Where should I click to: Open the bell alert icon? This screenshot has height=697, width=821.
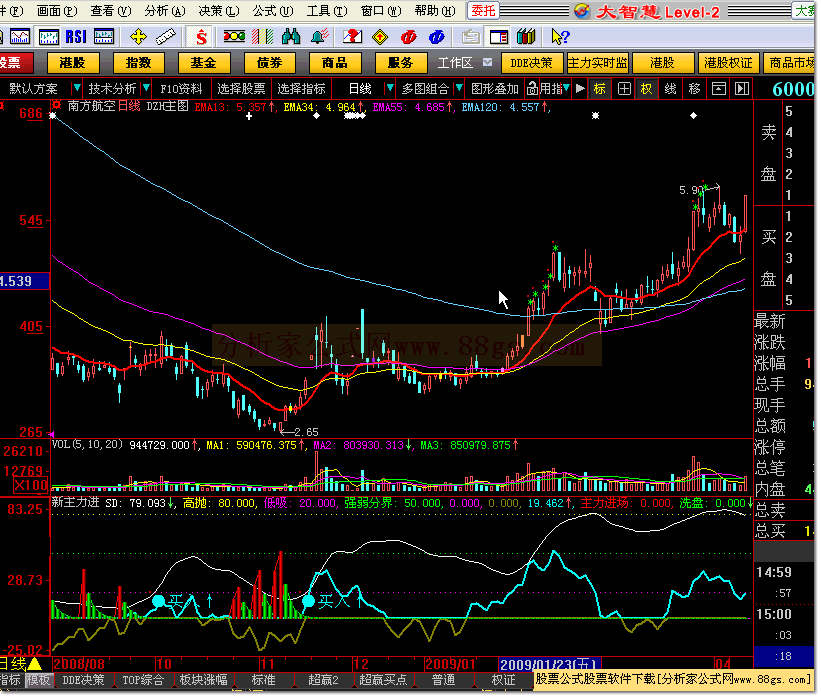(319, 37)
